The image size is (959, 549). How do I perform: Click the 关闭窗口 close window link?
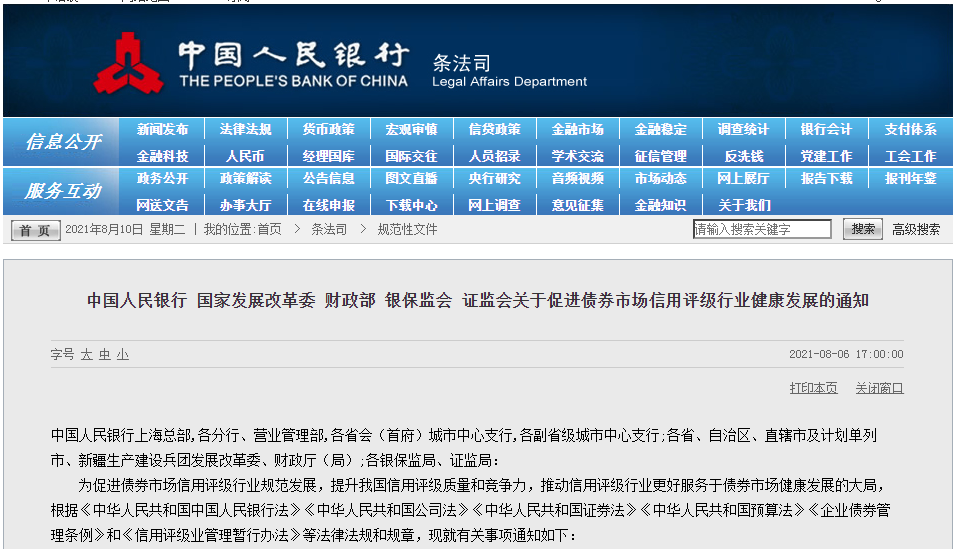879,388
